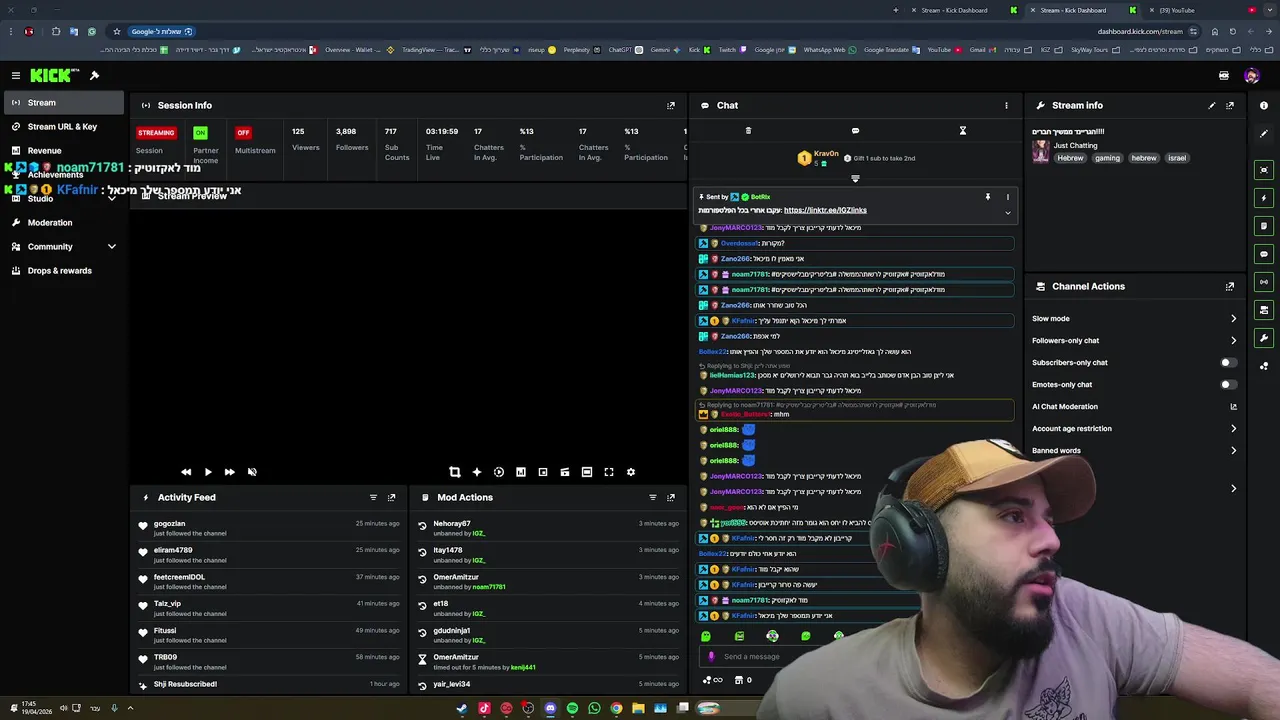This screenshot has width=1280, height=720.
Task: Toggle the lightning activity widget in right rail
Action: (1264, 198)
